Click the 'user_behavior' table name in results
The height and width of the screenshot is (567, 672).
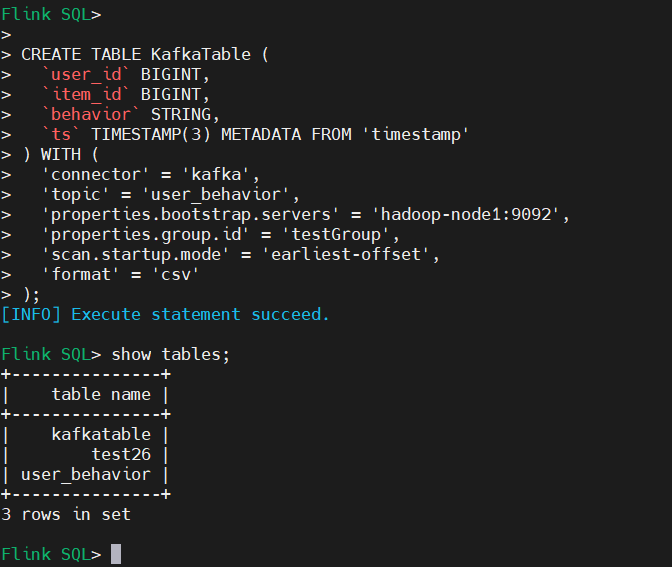86,474
